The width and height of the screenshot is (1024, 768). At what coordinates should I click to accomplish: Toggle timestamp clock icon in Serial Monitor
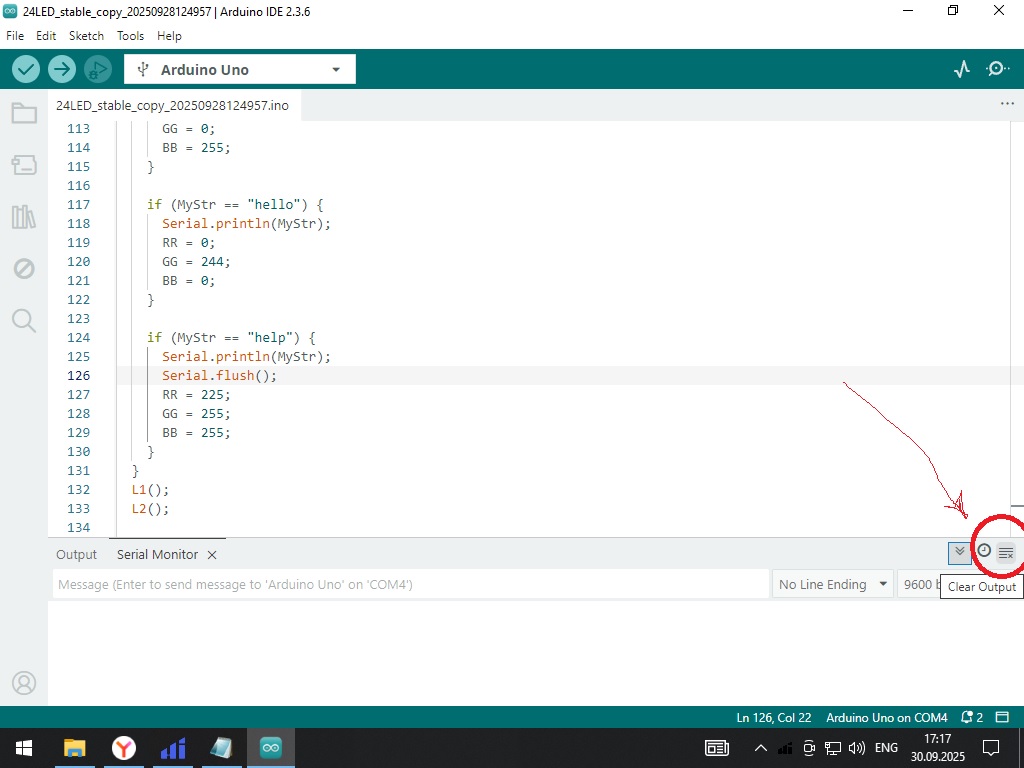tap(984, 551)
